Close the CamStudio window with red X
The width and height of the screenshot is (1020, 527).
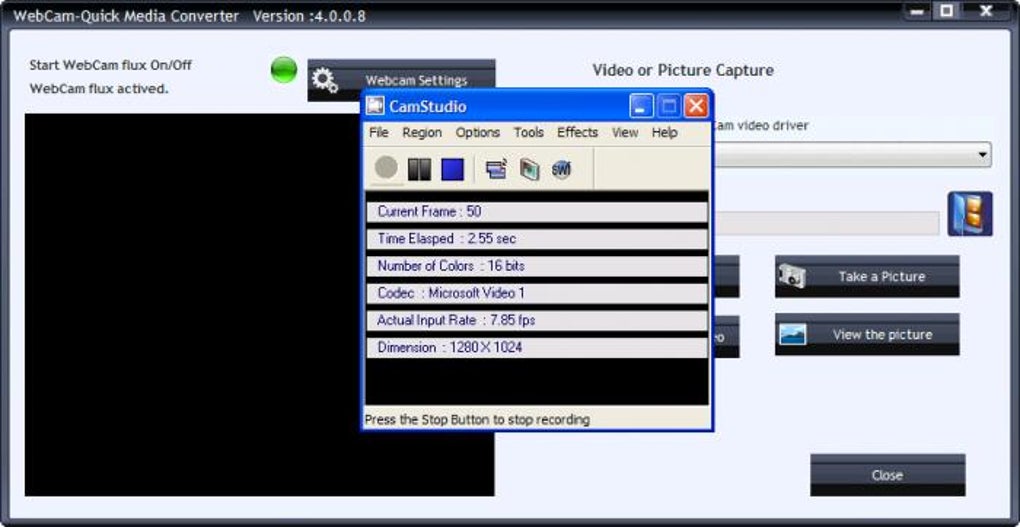pyautogui.click(x=696, y=106)
